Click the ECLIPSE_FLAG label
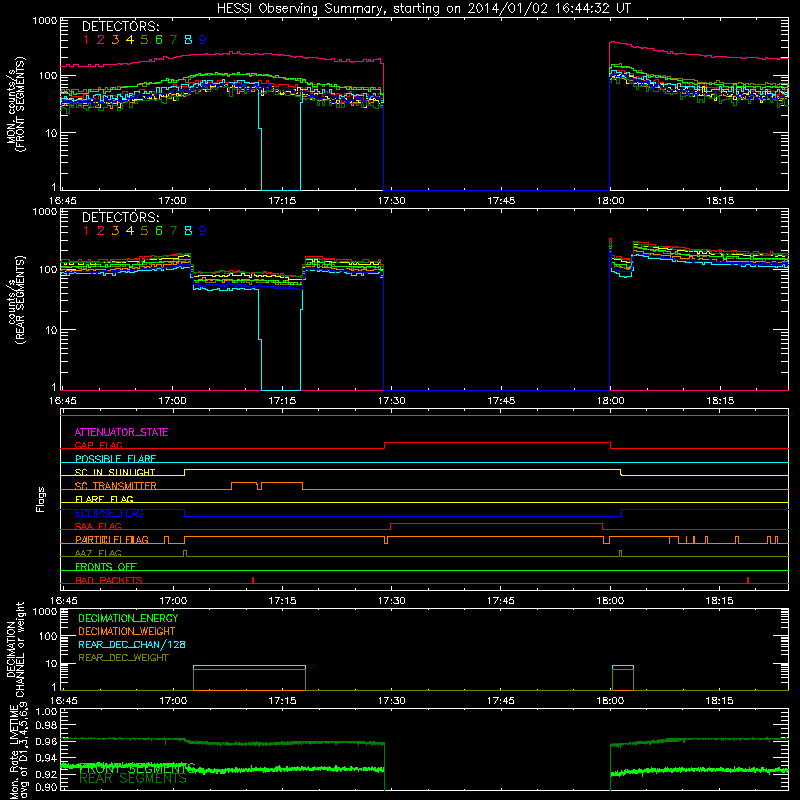The image size is (800, 800). click(109, 513)
